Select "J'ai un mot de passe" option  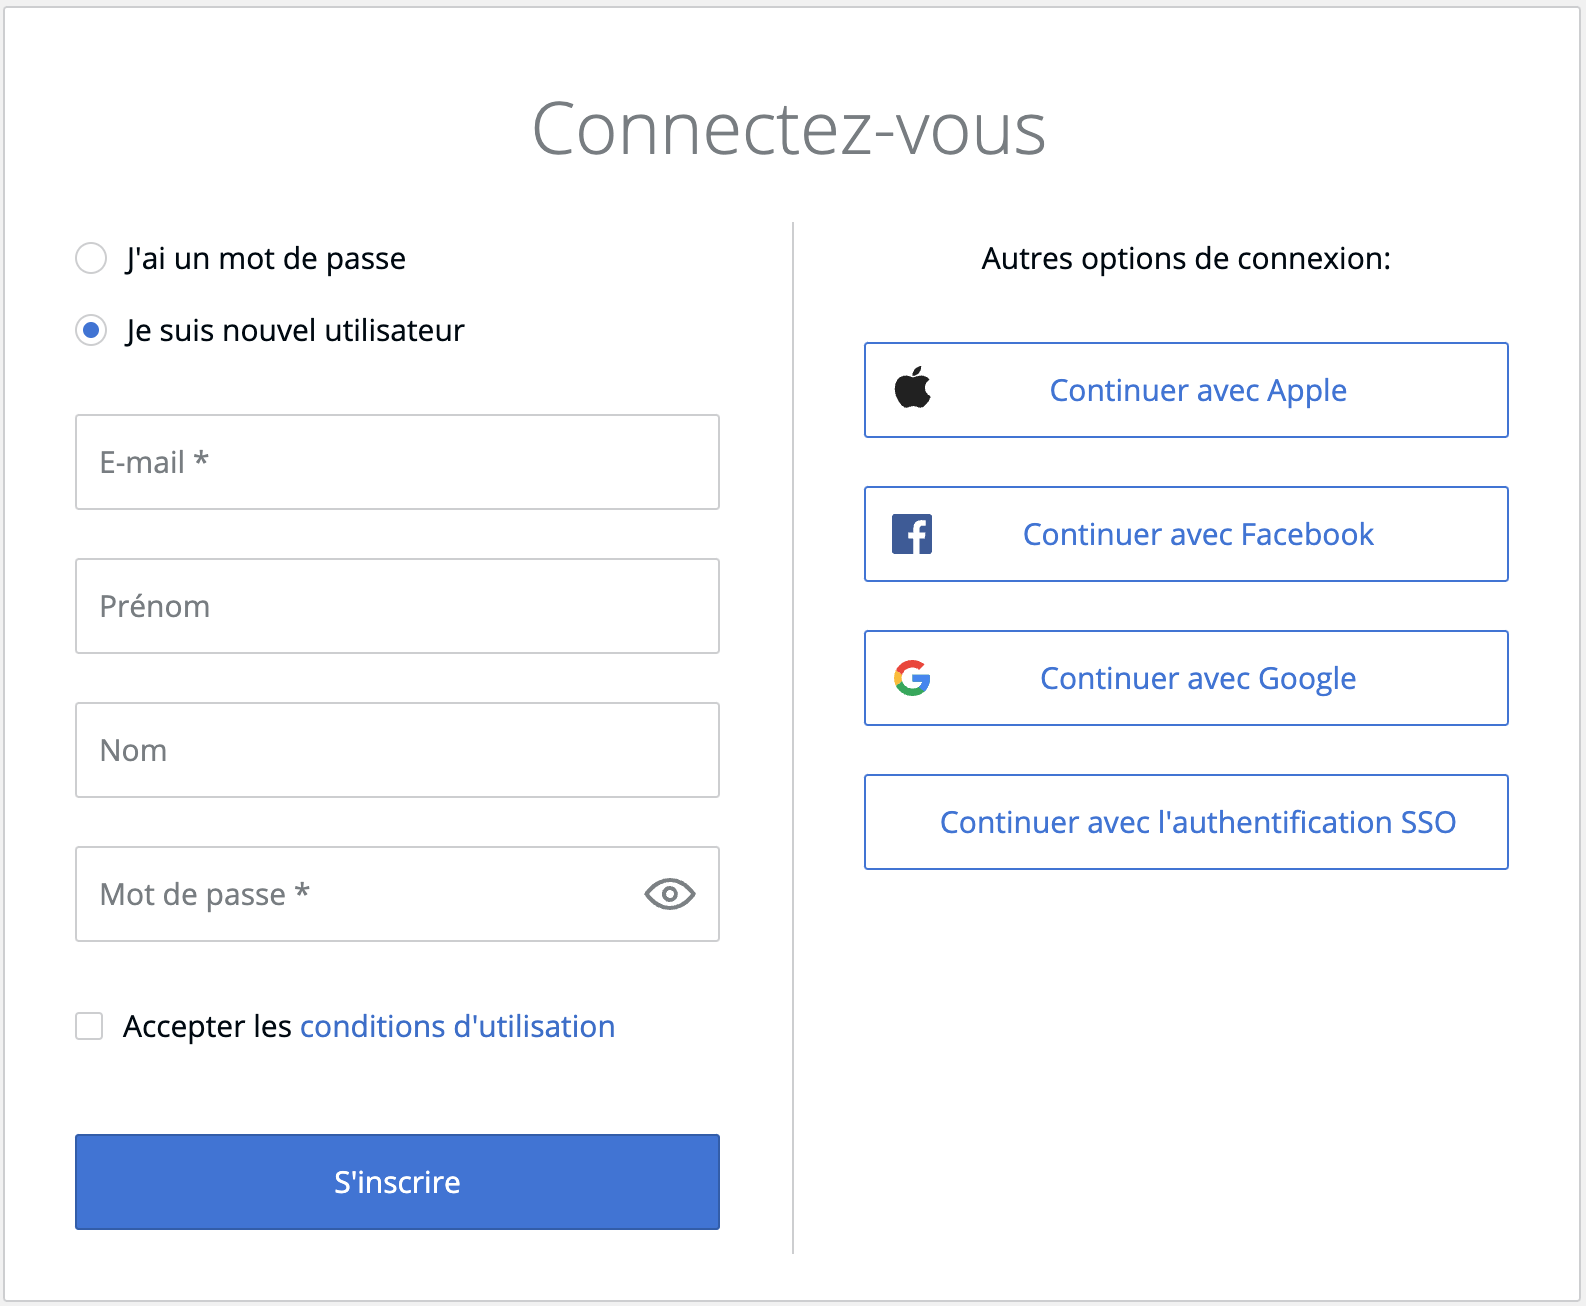(x=91, y=258)
